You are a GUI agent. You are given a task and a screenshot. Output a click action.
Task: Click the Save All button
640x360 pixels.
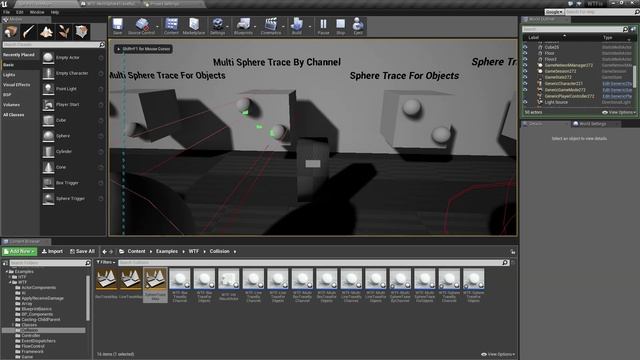pyautogui.click(x=82, y=251)
